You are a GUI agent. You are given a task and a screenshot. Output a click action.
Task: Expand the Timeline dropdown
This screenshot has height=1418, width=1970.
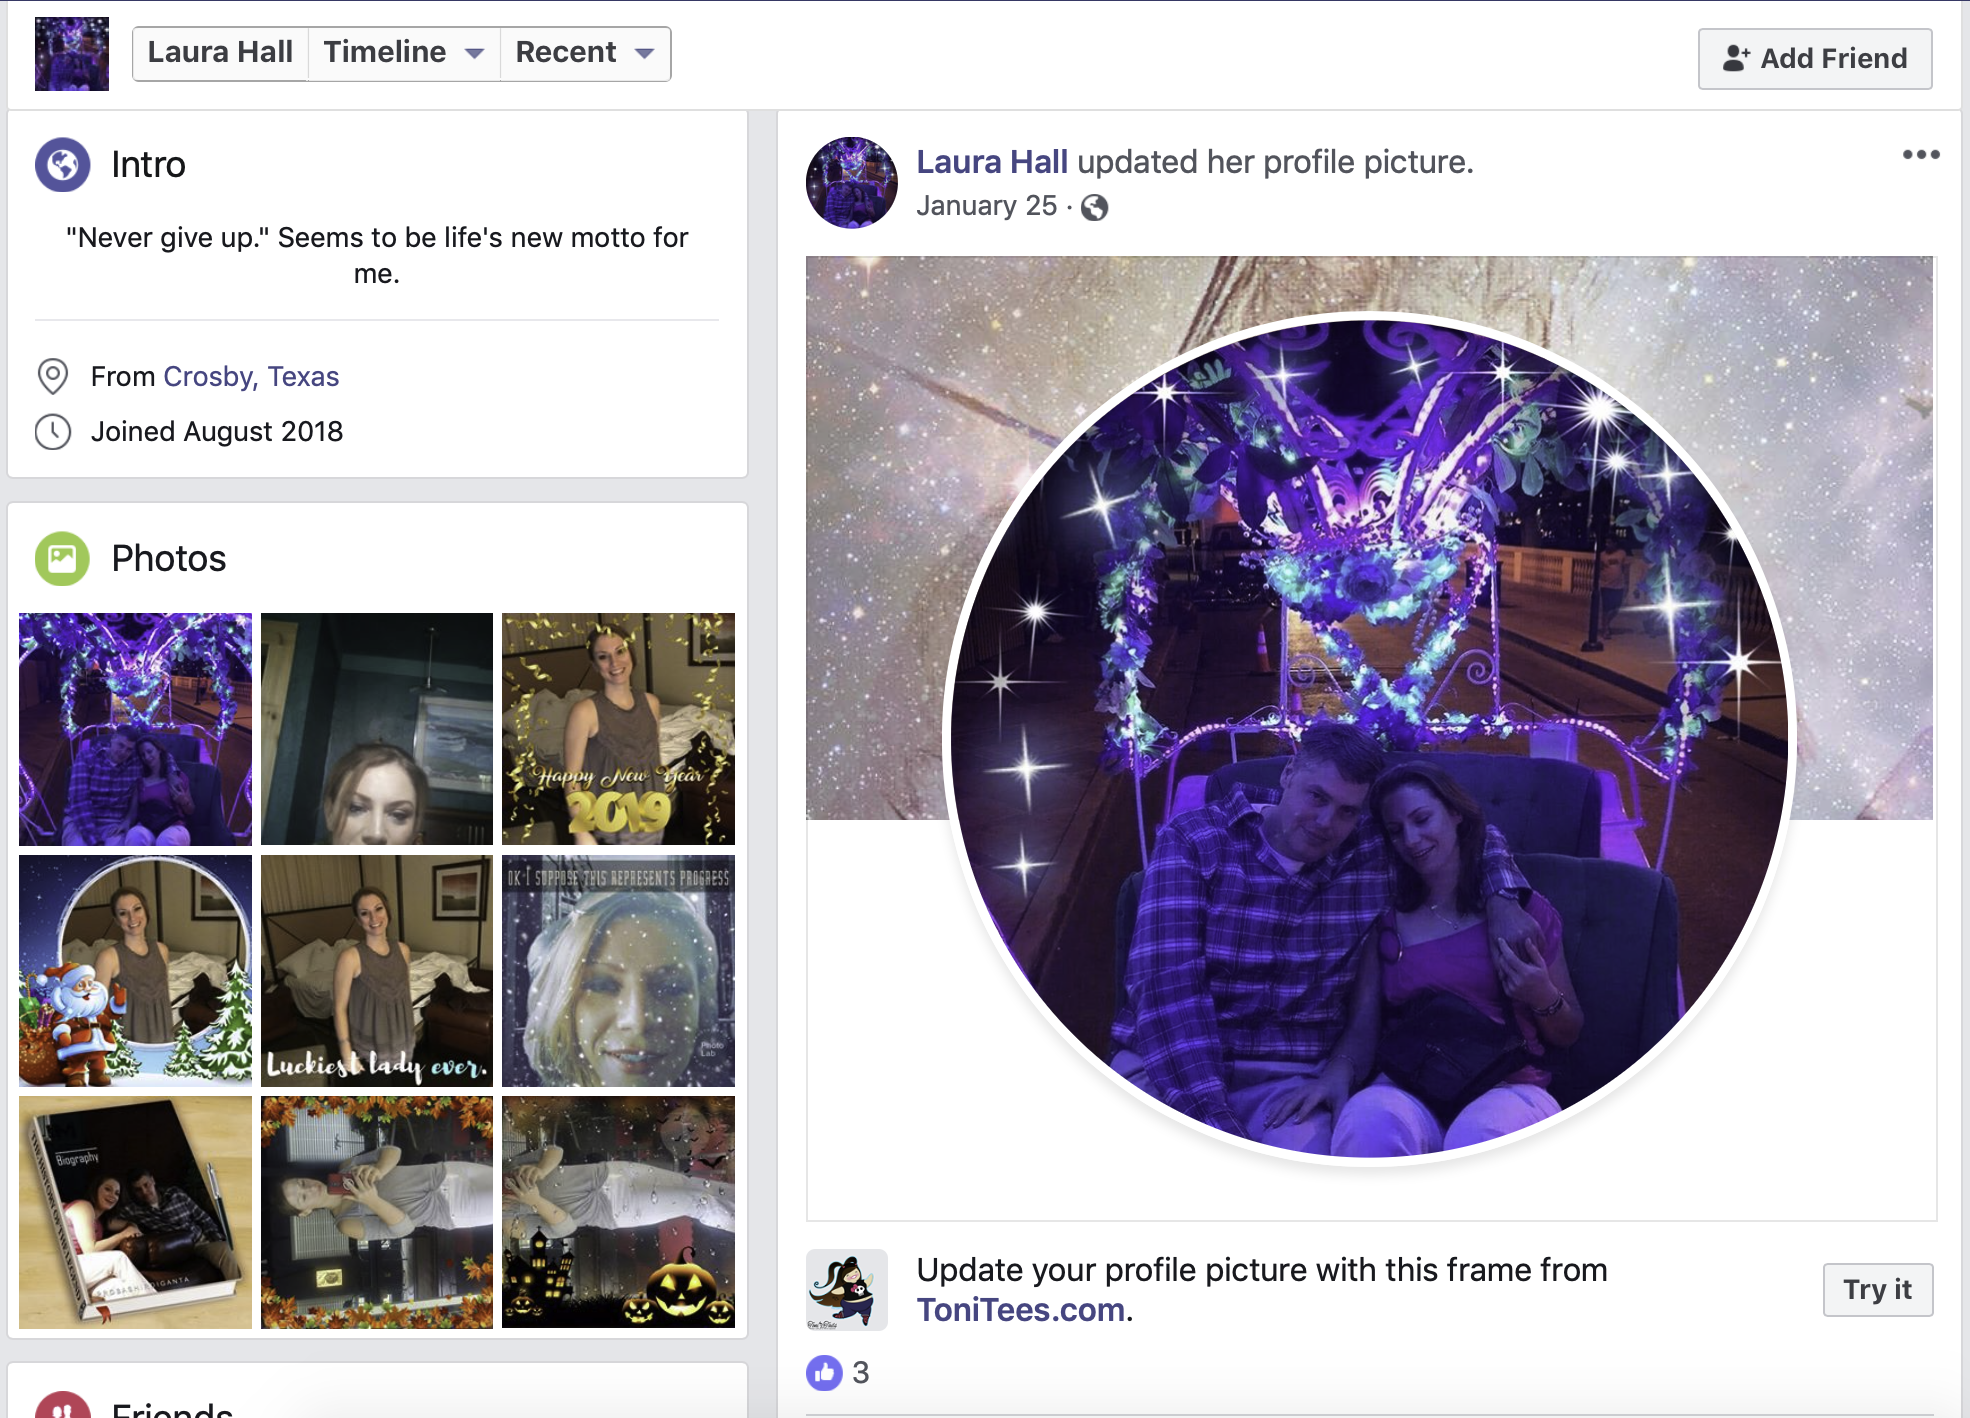coord(403,53)
